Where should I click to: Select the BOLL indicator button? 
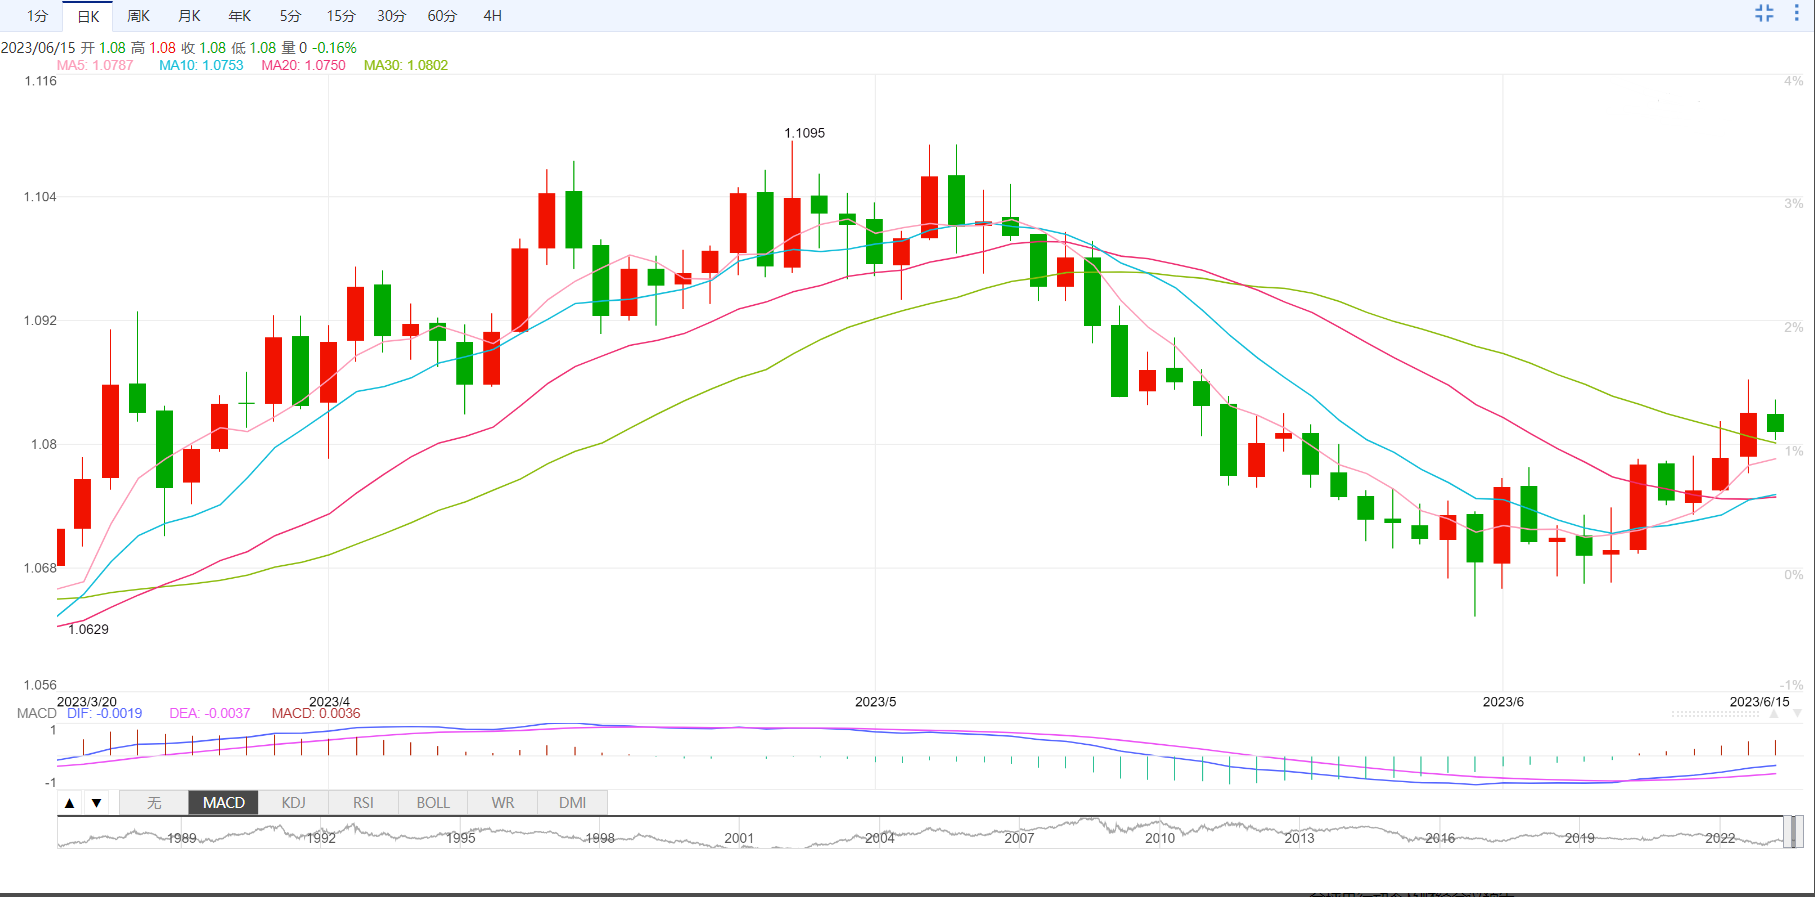point(433,803)
